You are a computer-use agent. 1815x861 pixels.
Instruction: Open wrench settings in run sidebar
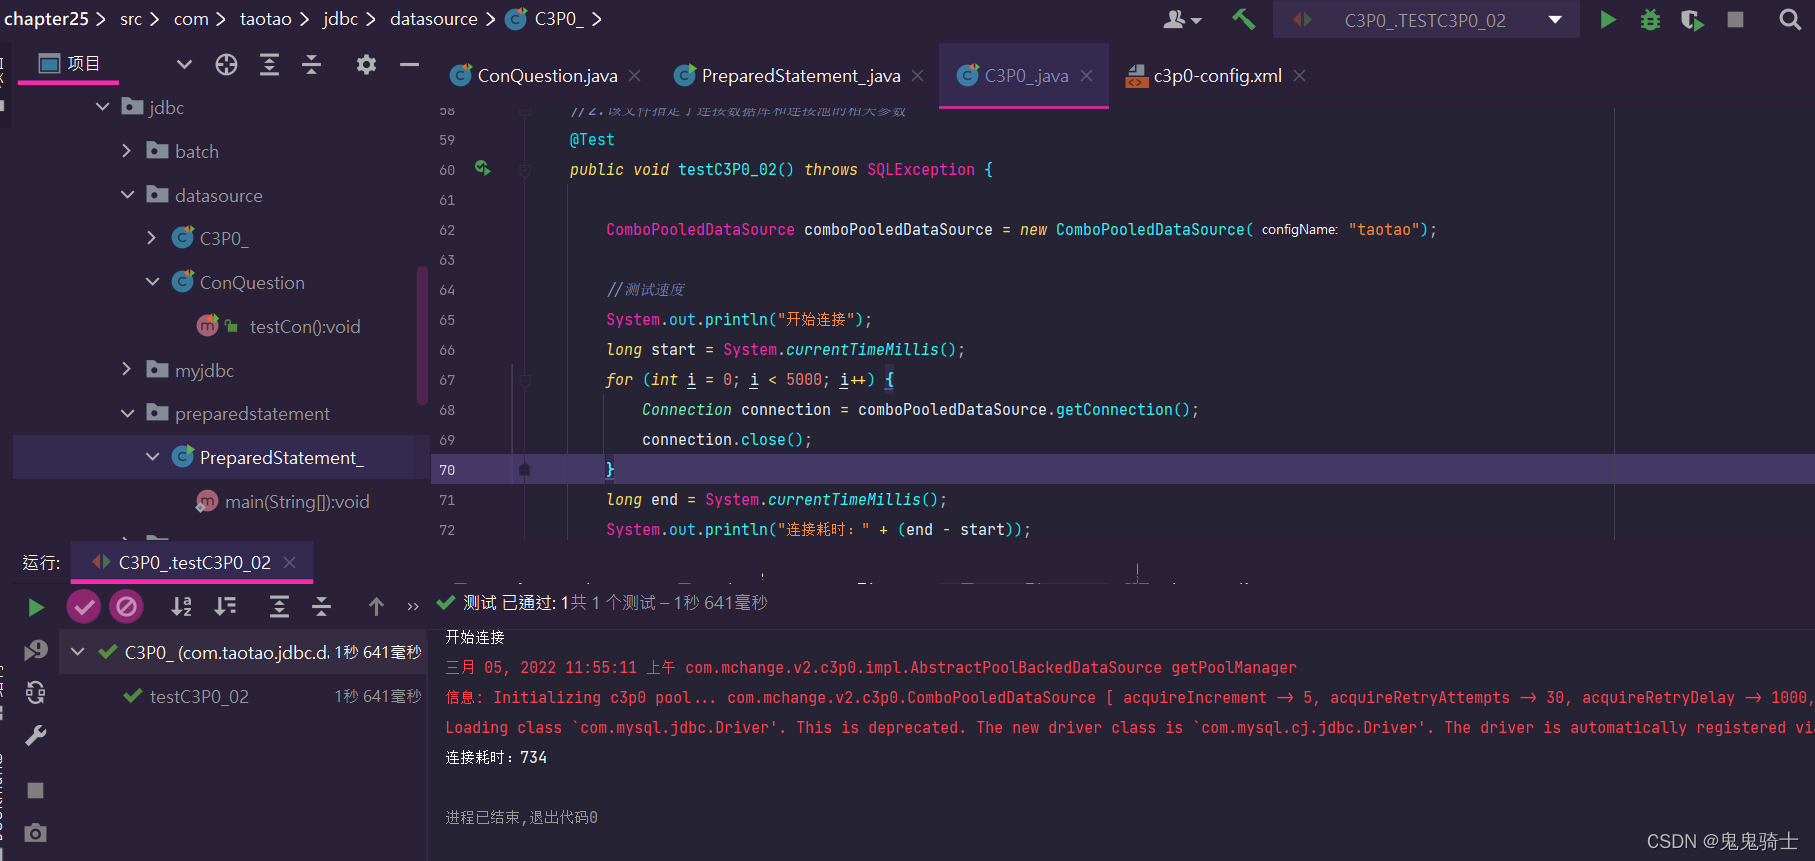point(36,736)
